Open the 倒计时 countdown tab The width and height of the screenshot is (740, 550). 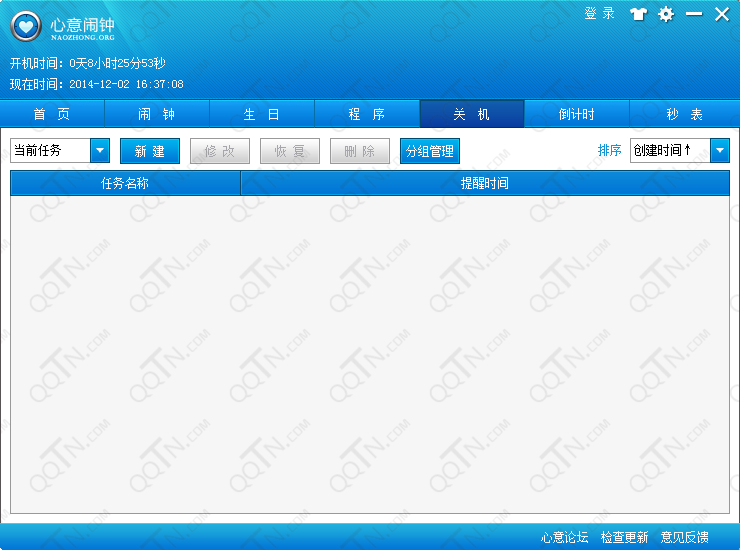coord(577,114)
